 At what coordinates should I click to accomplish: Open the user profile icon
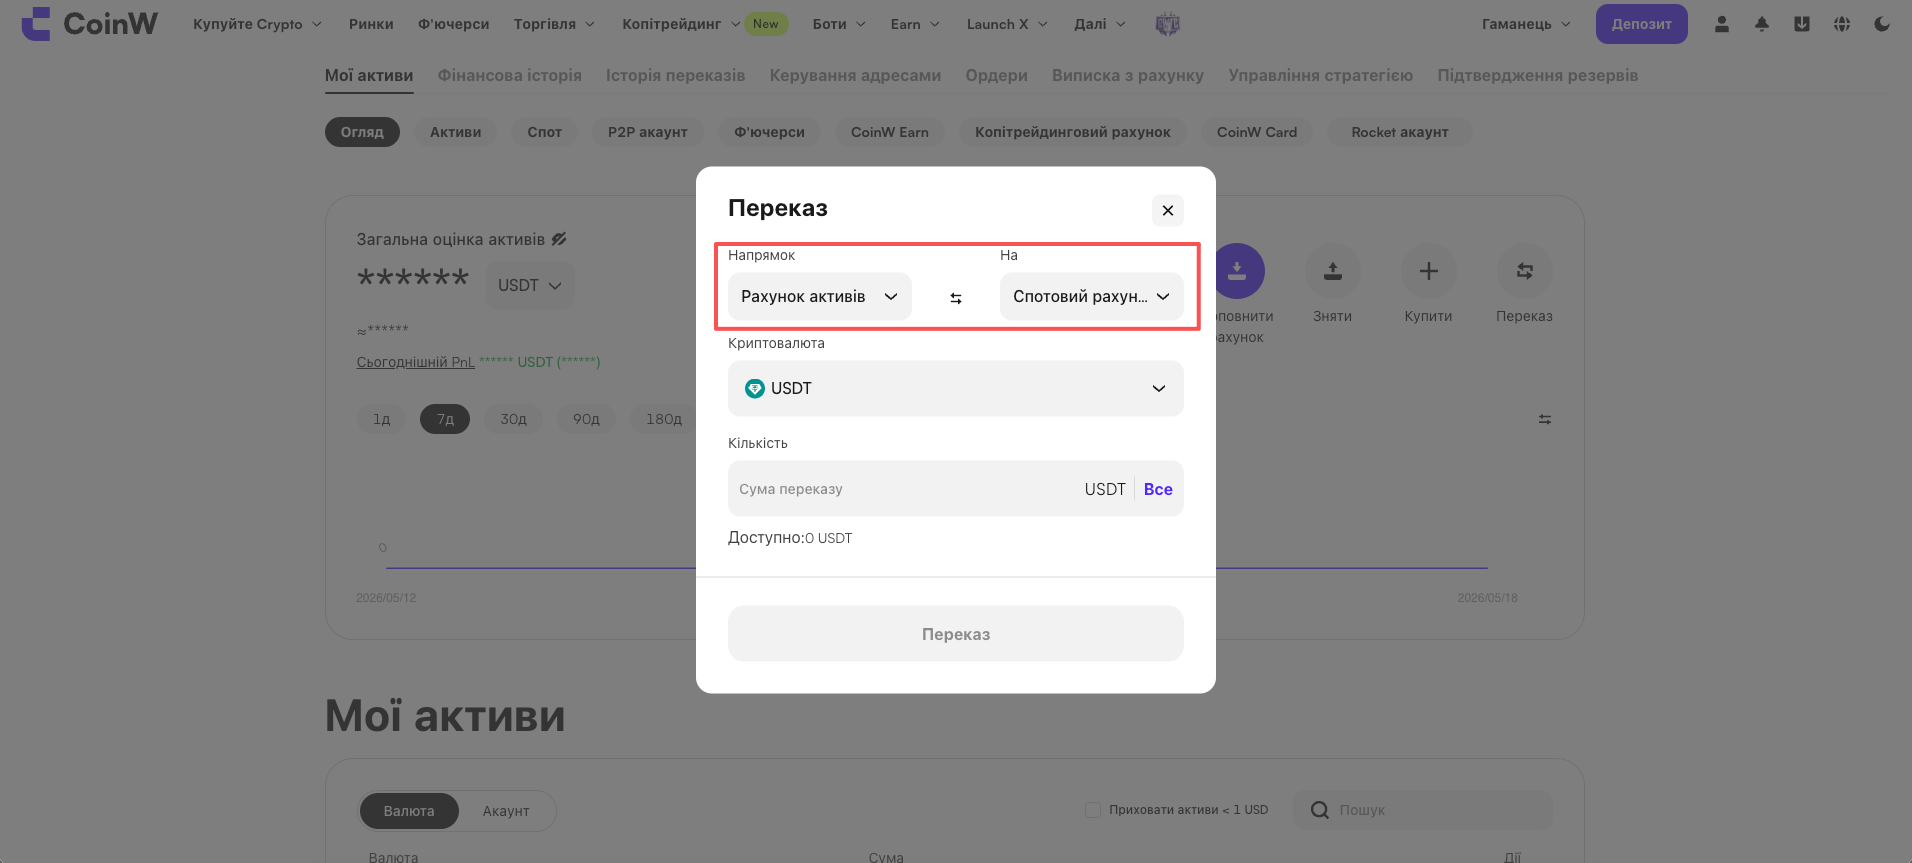[1722, 24]
